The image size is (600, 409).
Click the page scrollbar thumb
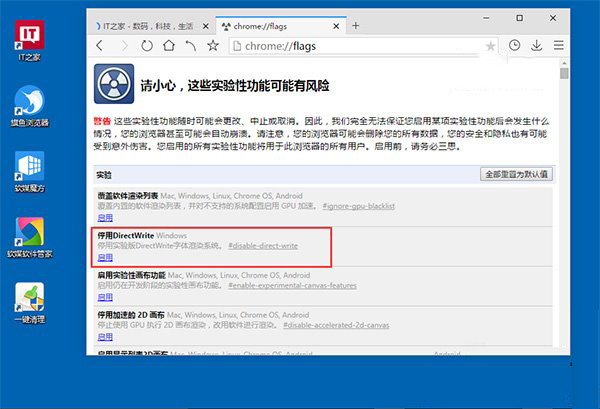click(x=564, y=73)
